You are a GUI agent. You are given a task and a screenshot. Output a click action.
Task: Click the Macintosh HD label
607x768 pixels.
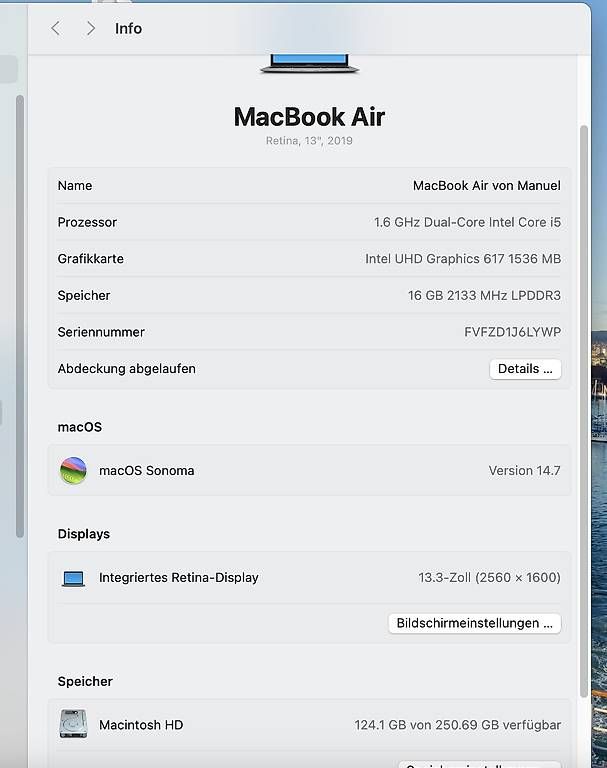pyautogui.click(x=141, y=725)
